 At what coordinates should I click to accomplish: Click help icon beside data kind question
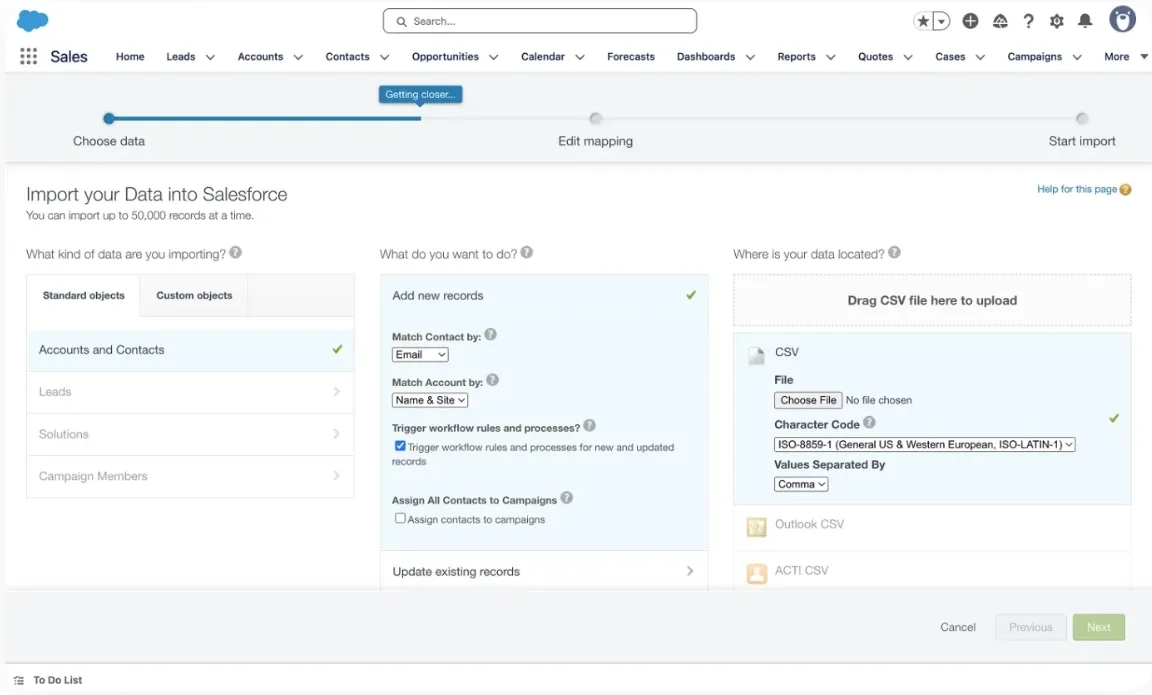[235, 253]
